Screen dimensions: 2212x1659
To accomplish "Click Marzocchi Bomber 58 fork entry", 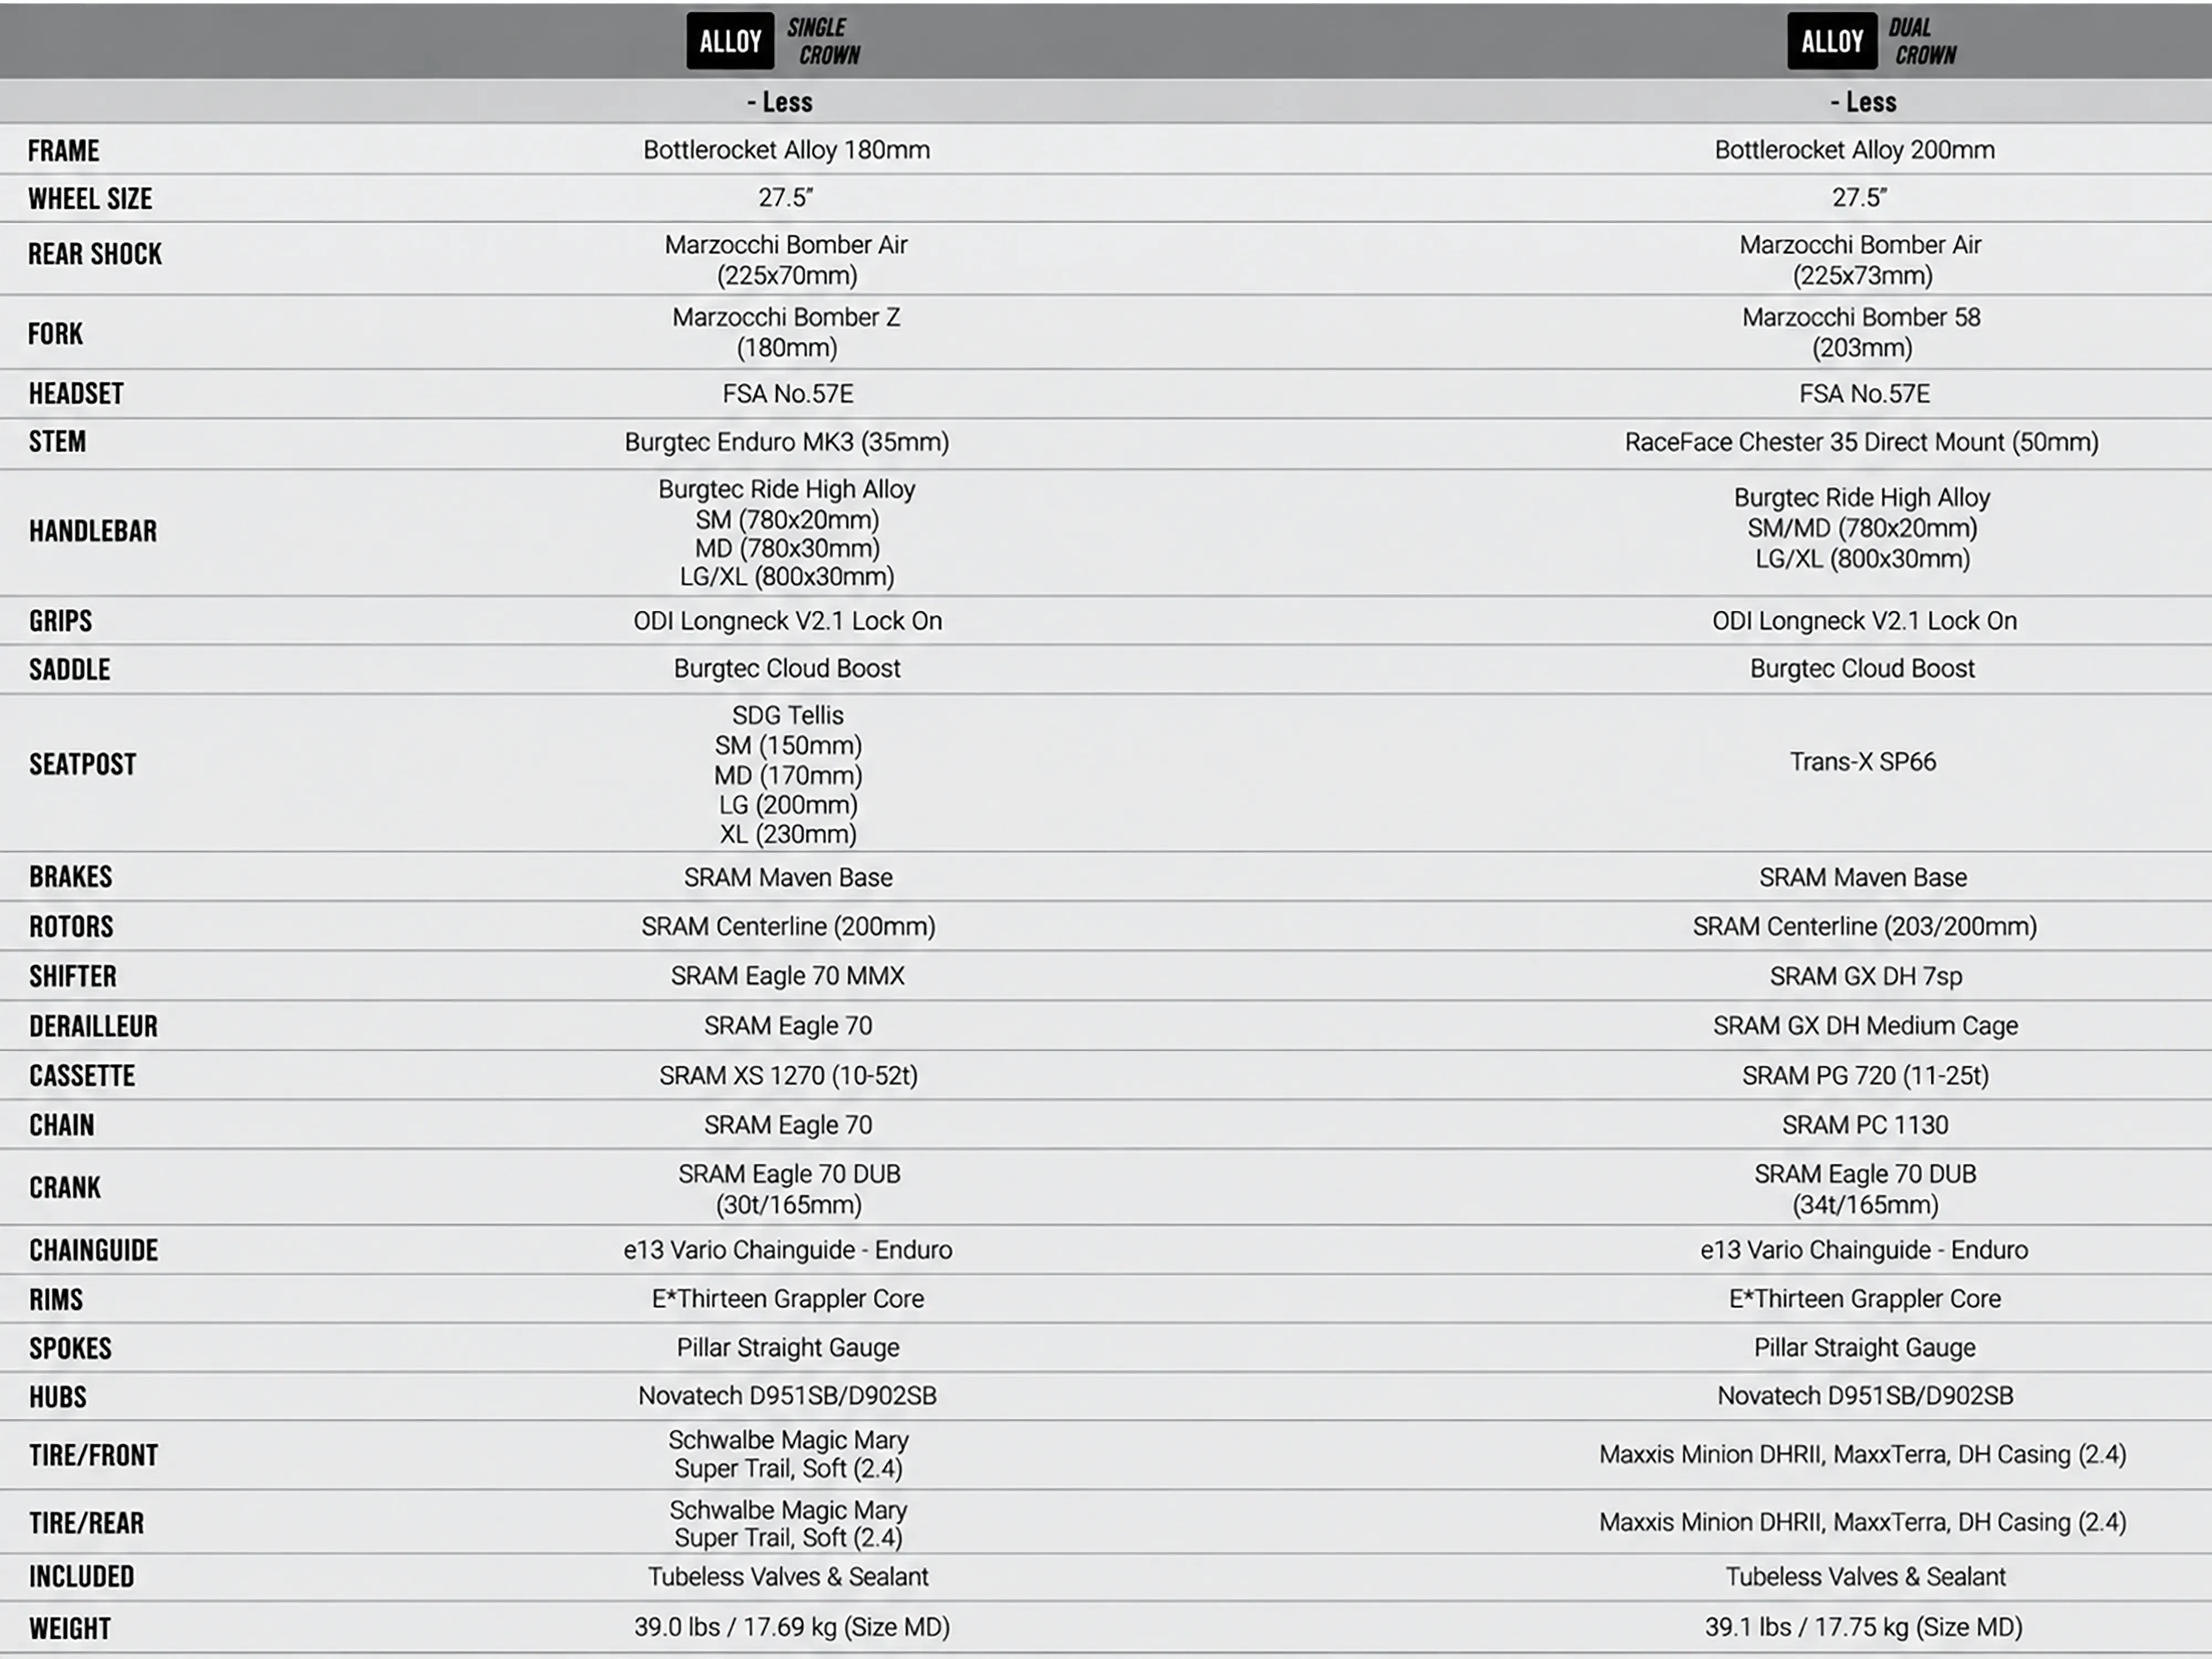I will 1861,332.
